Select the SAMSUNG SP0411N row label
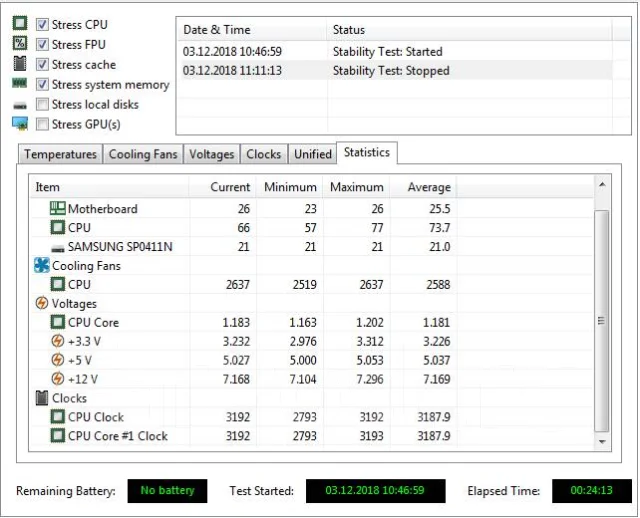The image size is (640, 518). click(120, 247)
